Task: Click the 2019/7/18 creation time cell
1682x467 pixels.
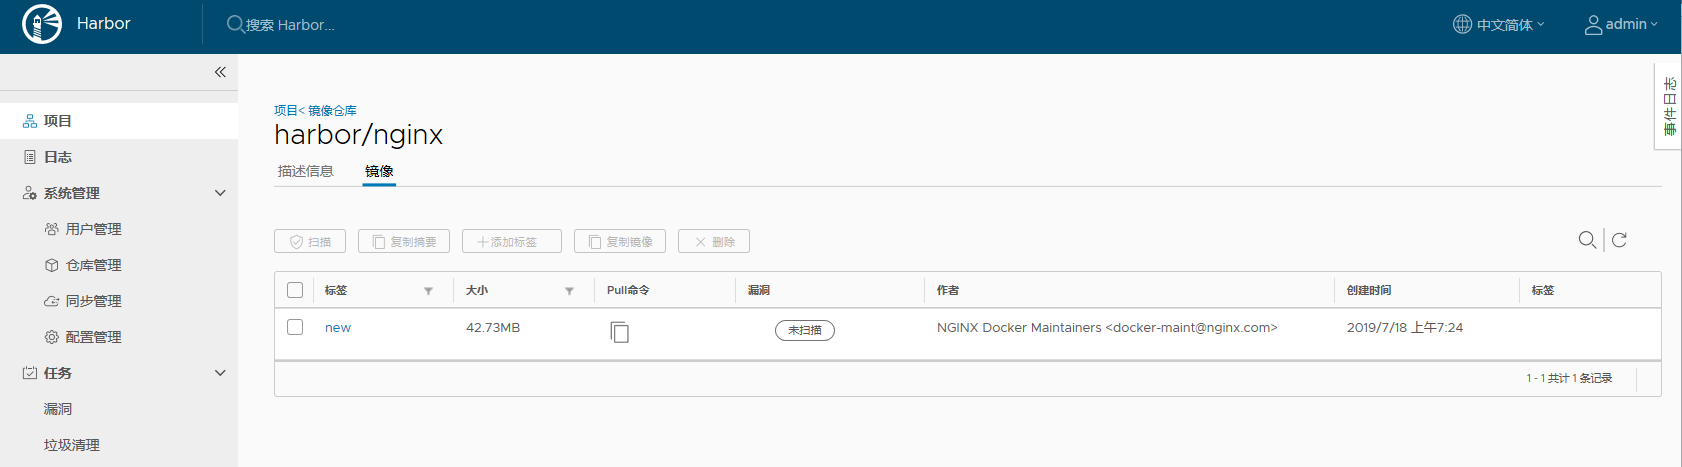Action: 1405,328
